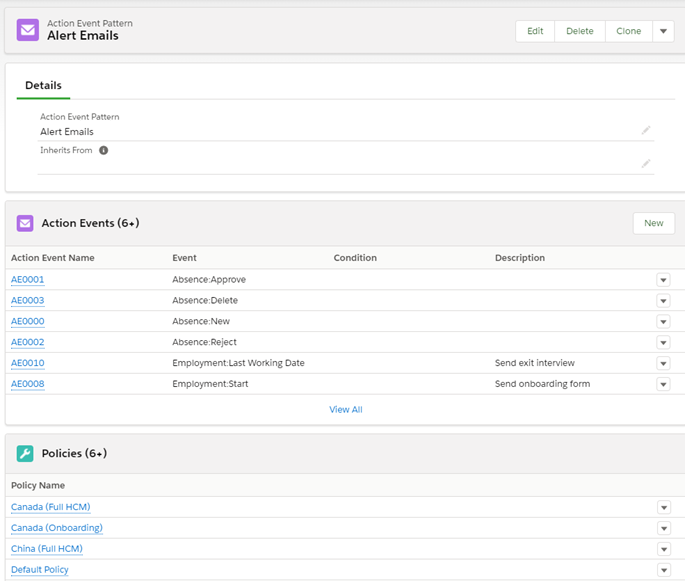Open the AE0003 action event link
Image resolution: width=685 pixels, height=581 pixels.
27,301
